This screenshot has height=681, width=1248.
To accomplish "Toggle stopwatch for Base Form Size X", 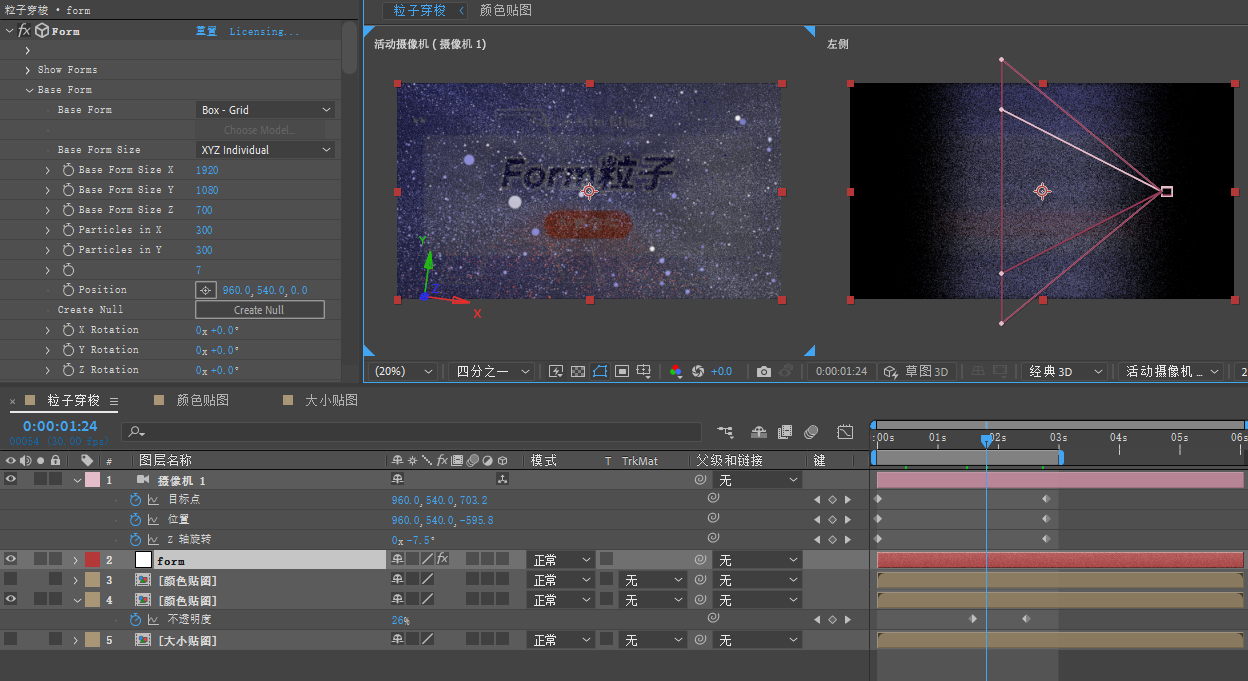I will click(x=68, y=170).
